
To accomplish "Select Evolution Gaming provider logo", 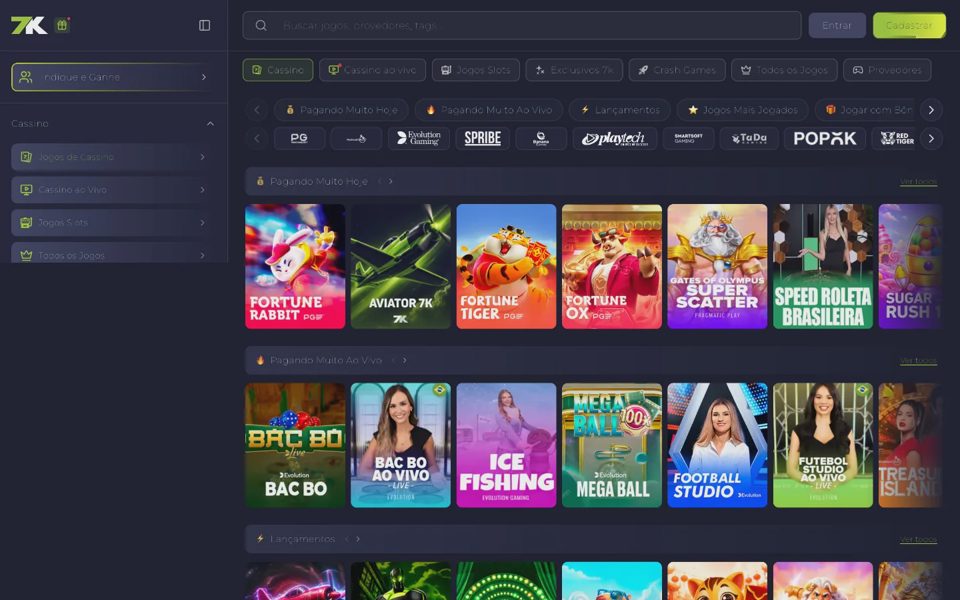I will point(418,138).
